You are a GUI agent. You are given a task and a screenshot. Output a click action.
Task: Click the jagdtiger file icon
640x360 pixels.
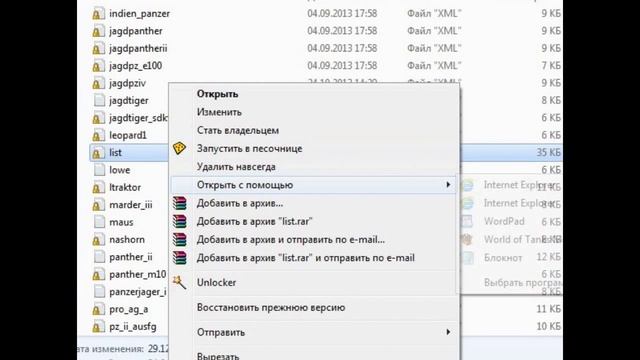tap(99, 100)
